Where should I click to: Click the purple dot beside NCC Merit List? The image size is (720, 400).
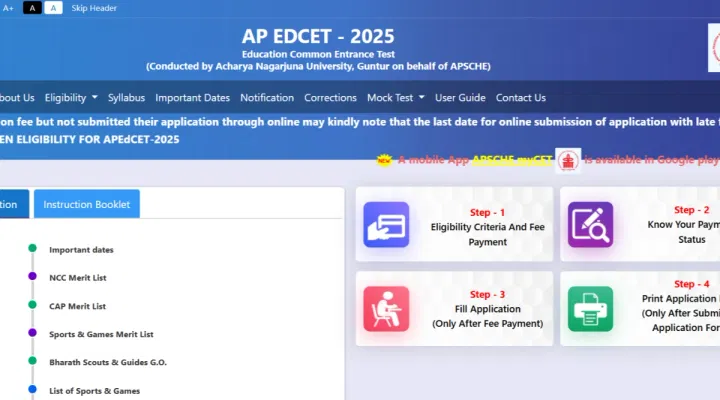coord(32,276)
